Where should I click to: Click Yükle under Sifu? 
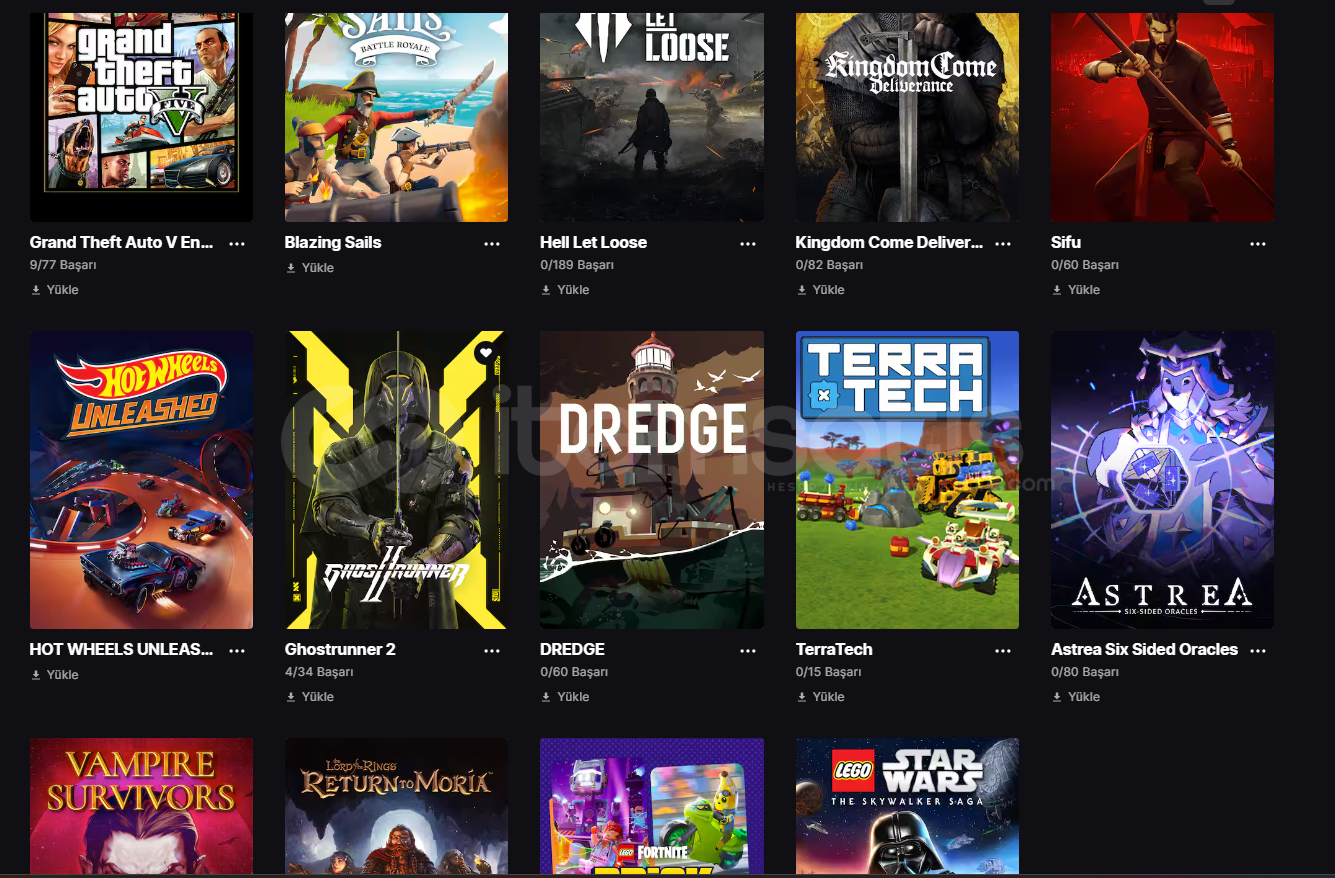[x=1076, y=290]
